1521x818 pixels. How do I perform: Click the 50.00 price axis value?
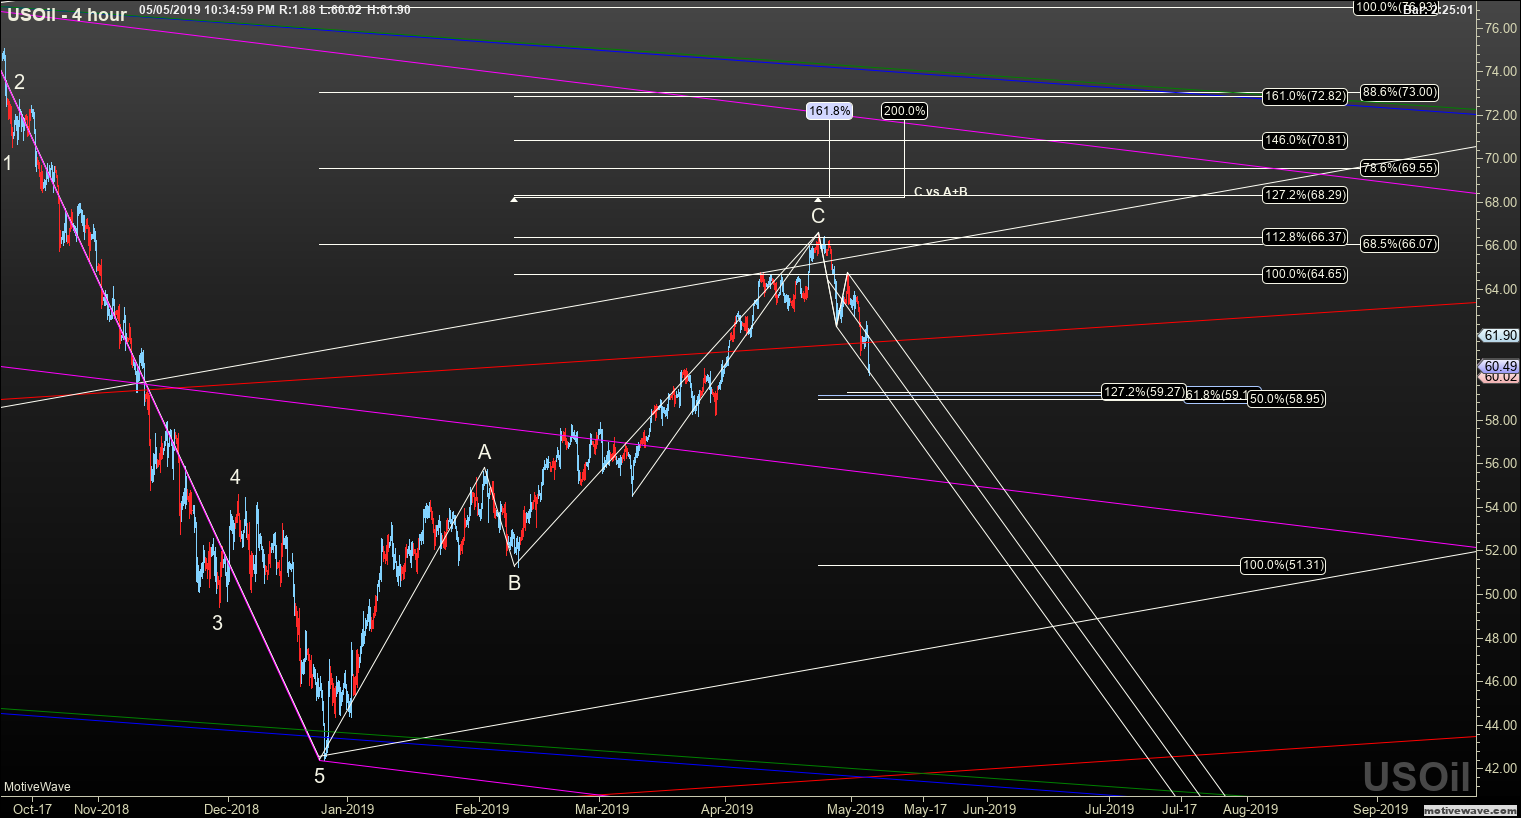click(x=1499, y=594)
